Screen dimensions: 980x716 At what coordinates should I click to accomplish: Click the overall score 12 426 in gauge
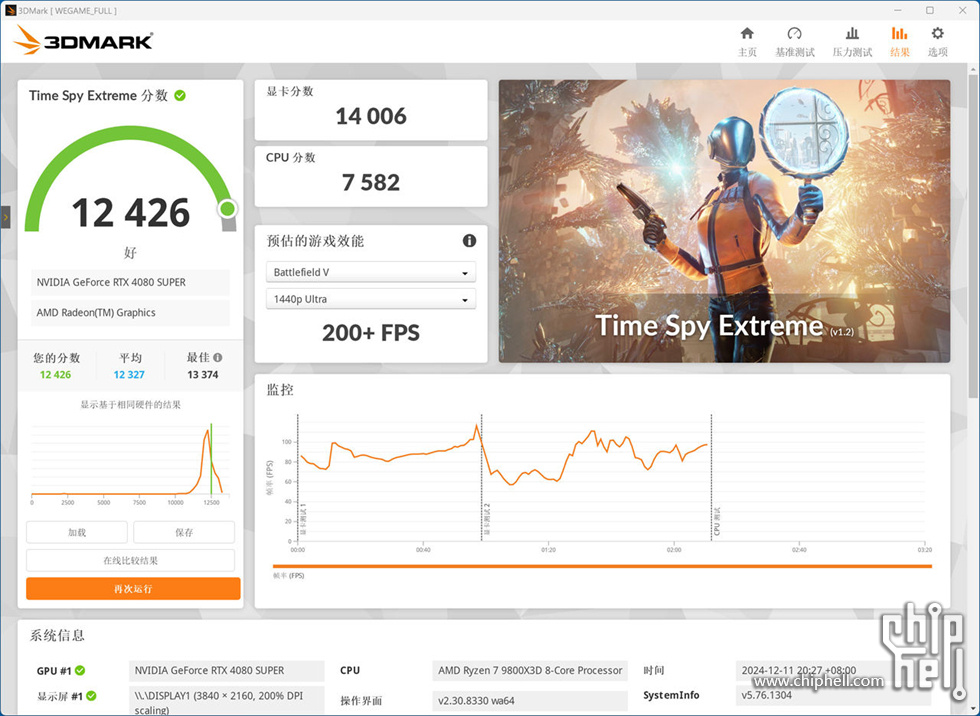click(x=131, y=213)
